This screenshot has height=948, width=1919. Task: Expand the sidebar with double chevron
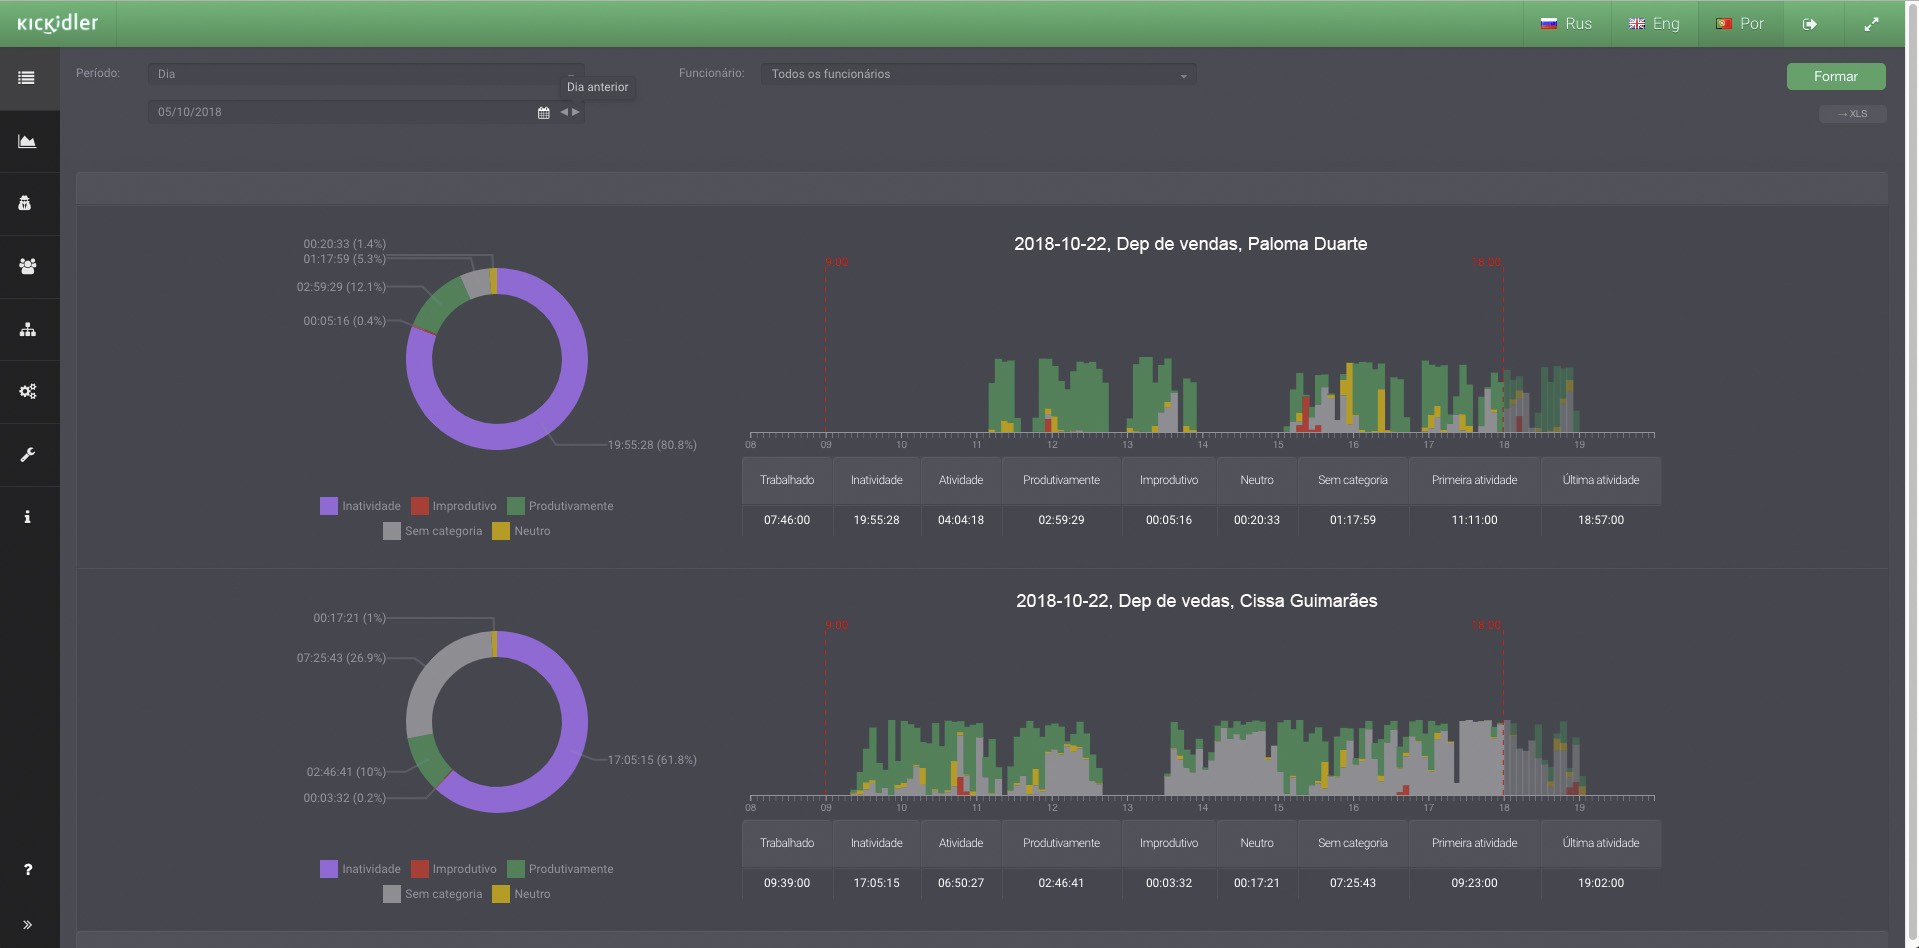click(x=27, y=925)
